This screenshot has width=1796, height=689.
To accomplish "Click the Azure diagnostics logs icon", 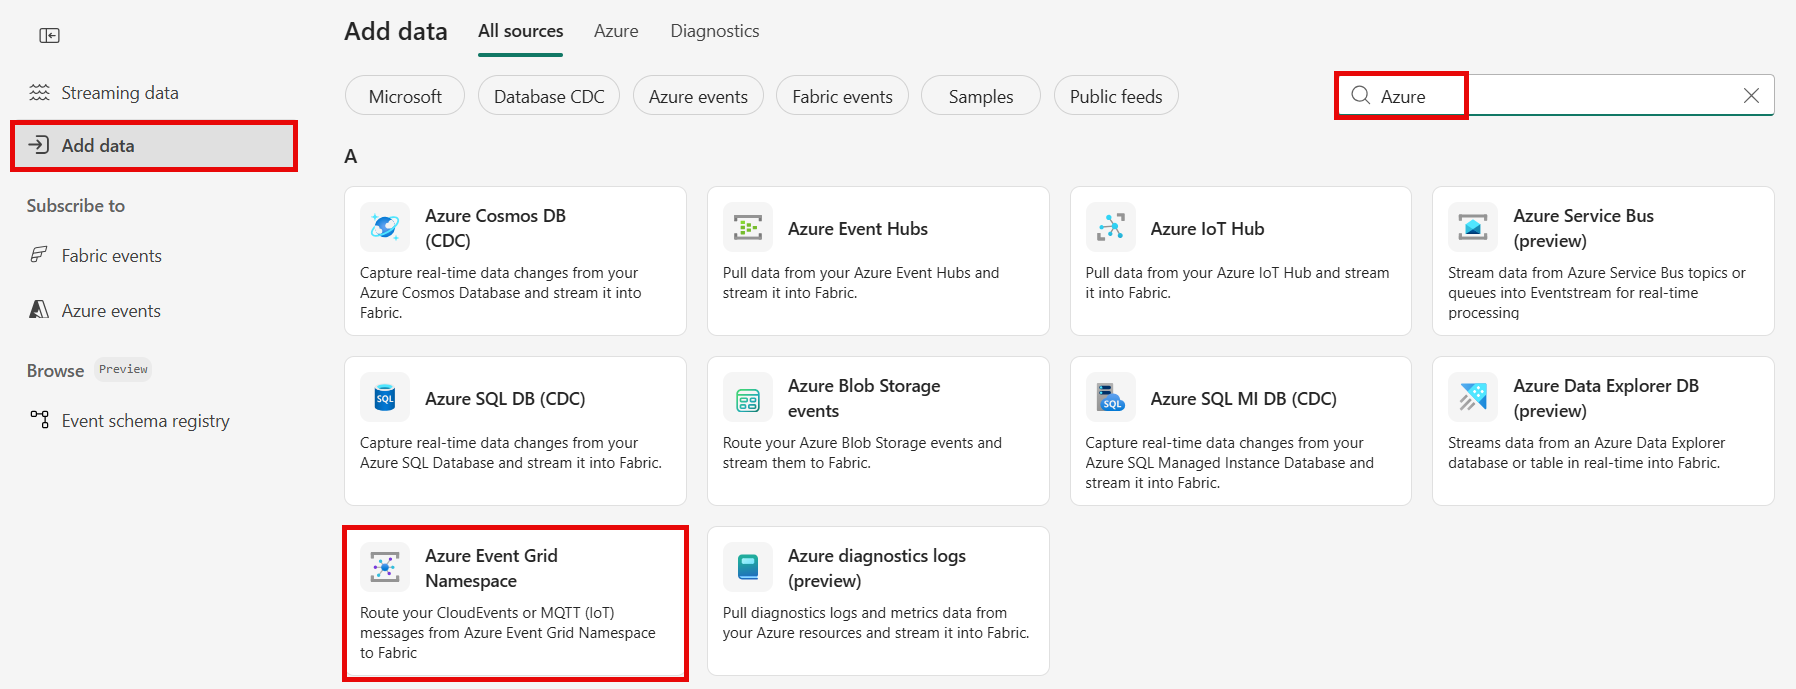I will (x=748, y=567).
